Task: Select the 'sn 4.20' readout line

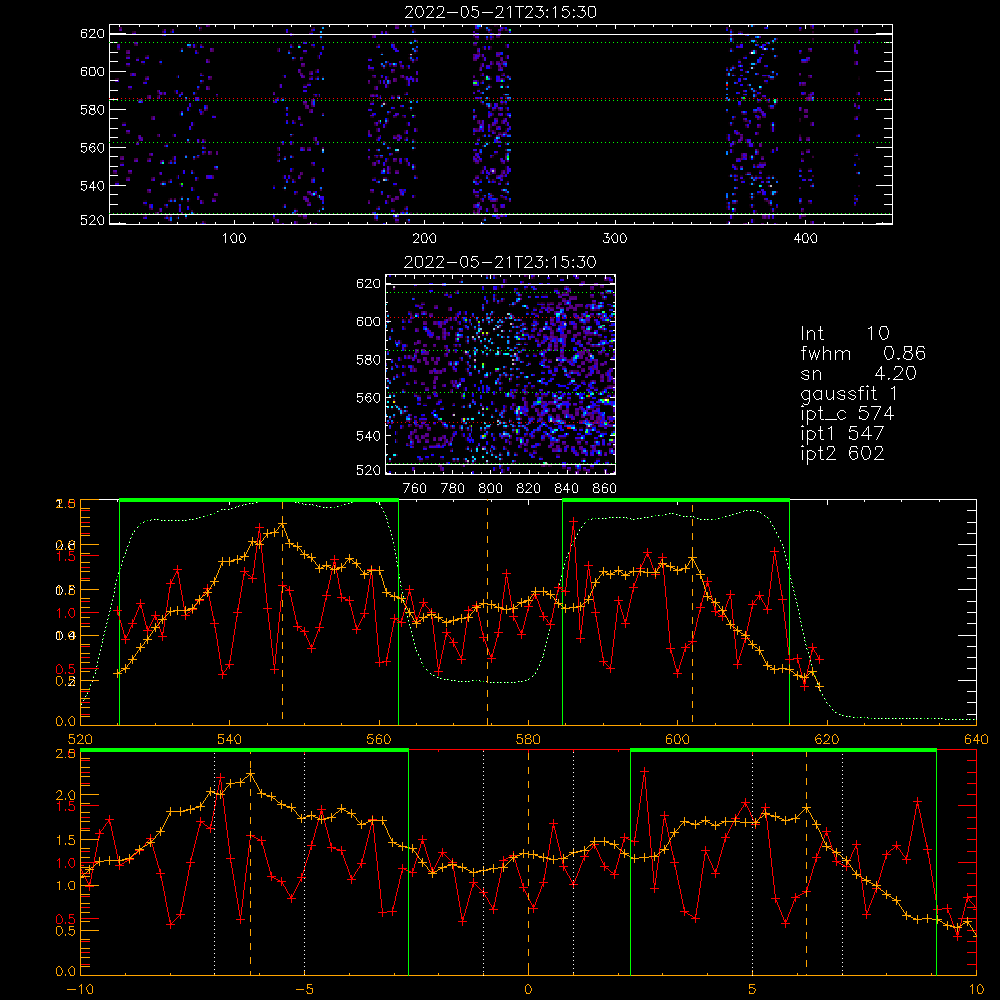Action: [x=858, y=373]
